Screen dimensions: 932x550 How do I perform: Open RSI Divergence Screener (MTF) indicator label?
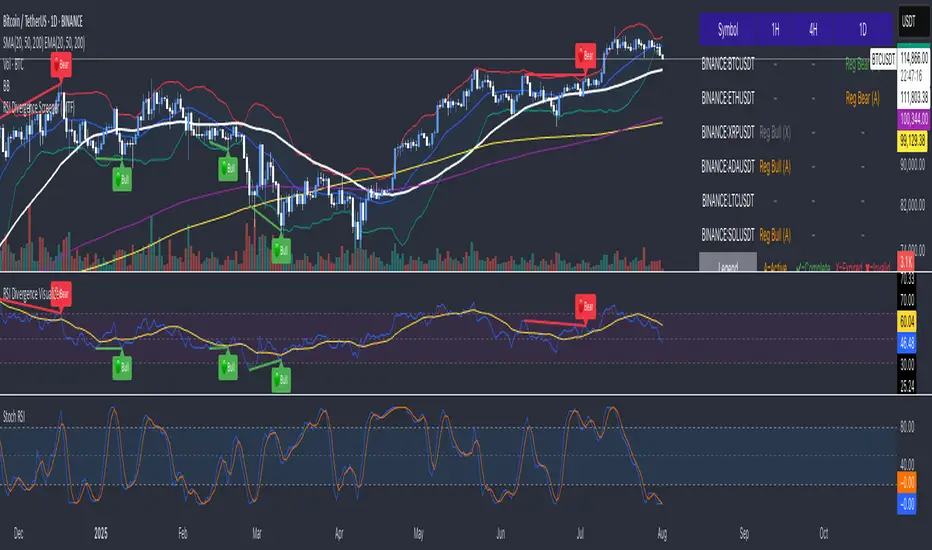point(39,108)
